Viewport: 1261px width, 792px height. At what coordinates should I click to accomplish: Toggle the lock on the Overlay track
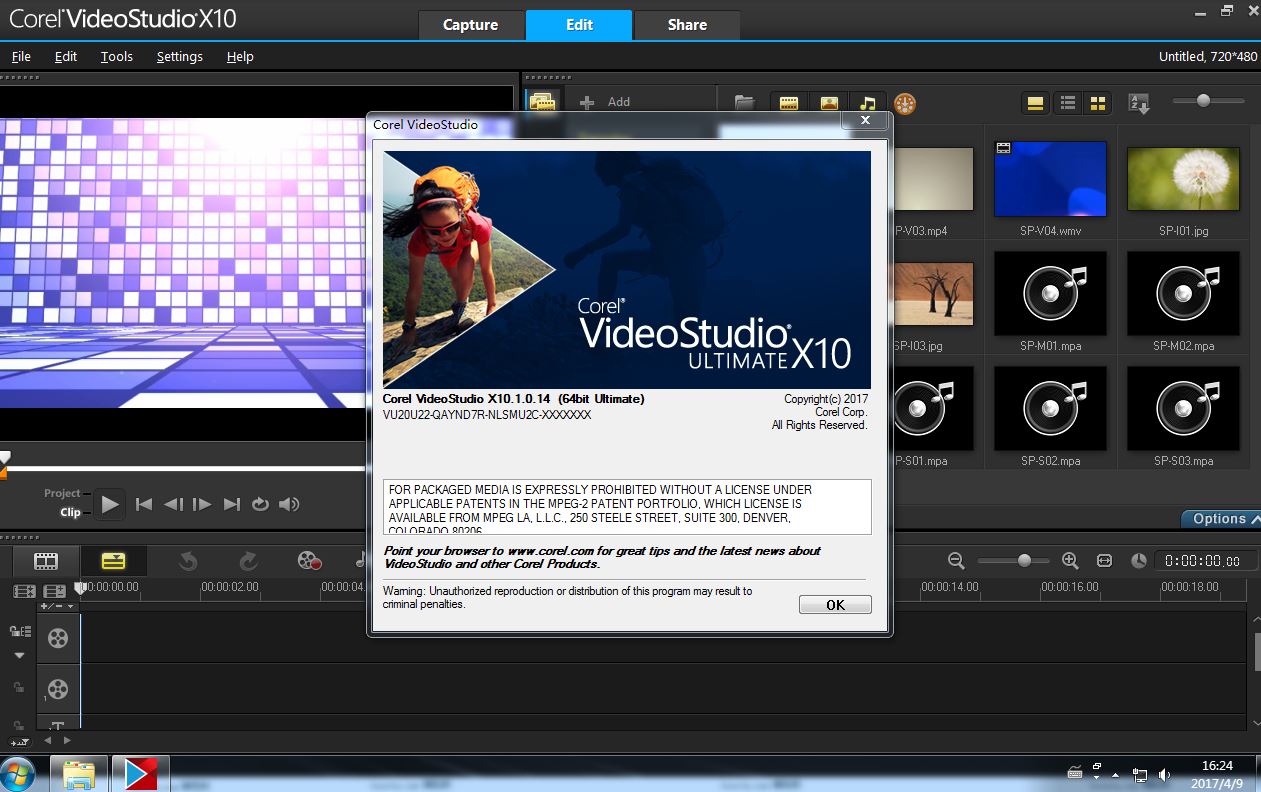click(19, 687)
